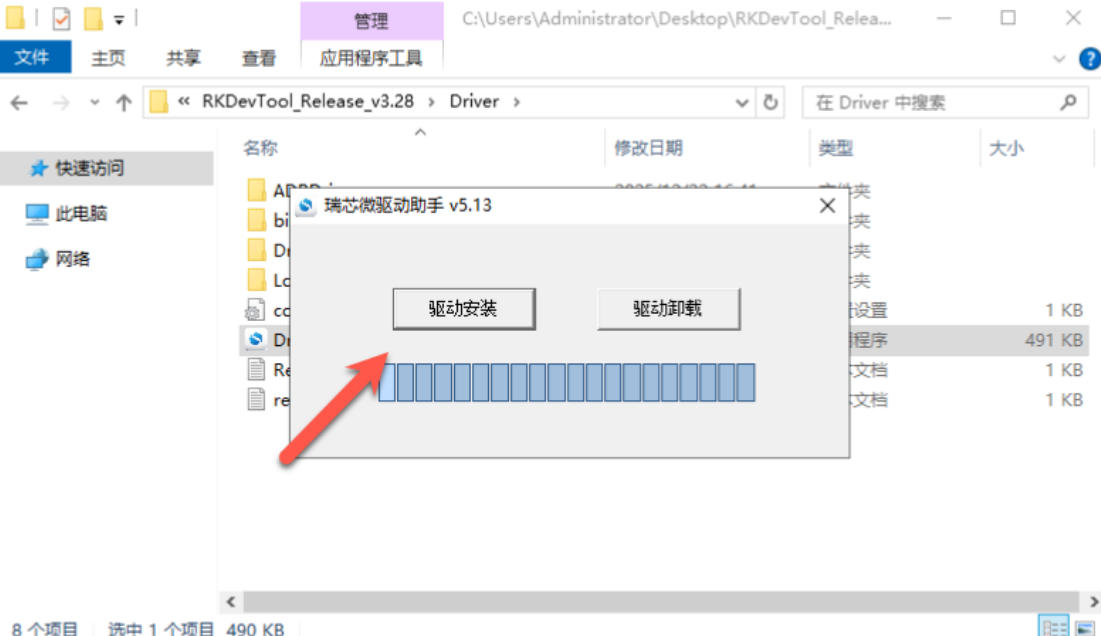Image resolution: width=1101 pixels, height=636 pixels.
Task: Refresh the Driver folder view
Action: pos(770,102)
